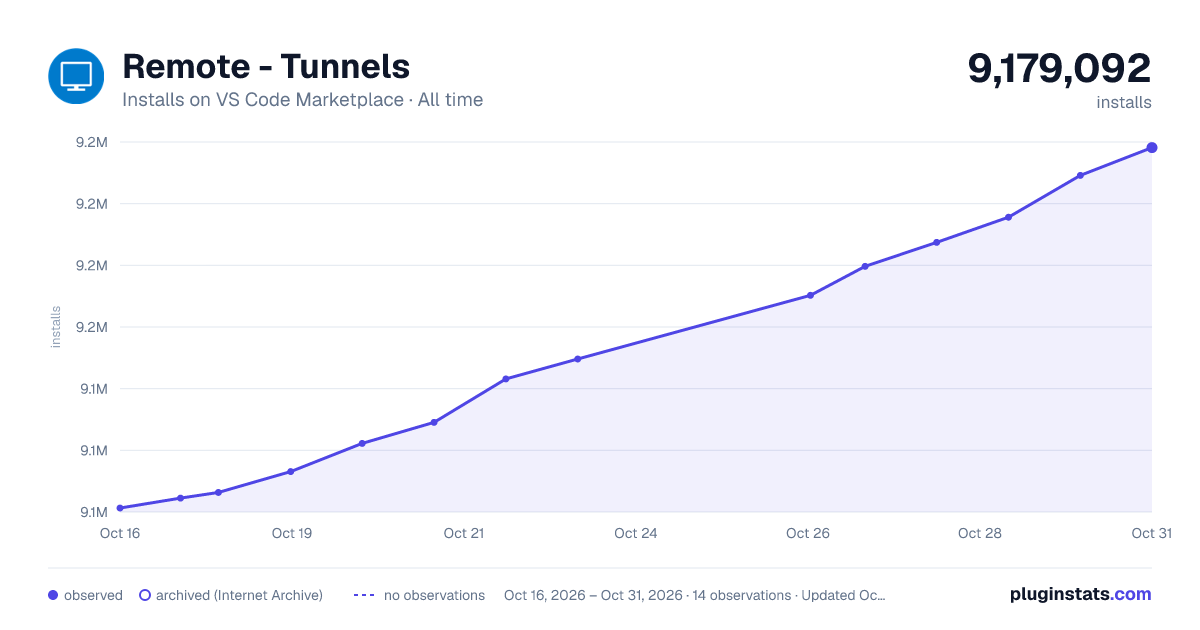Open the pluginstats.com link

(1081, 594)
